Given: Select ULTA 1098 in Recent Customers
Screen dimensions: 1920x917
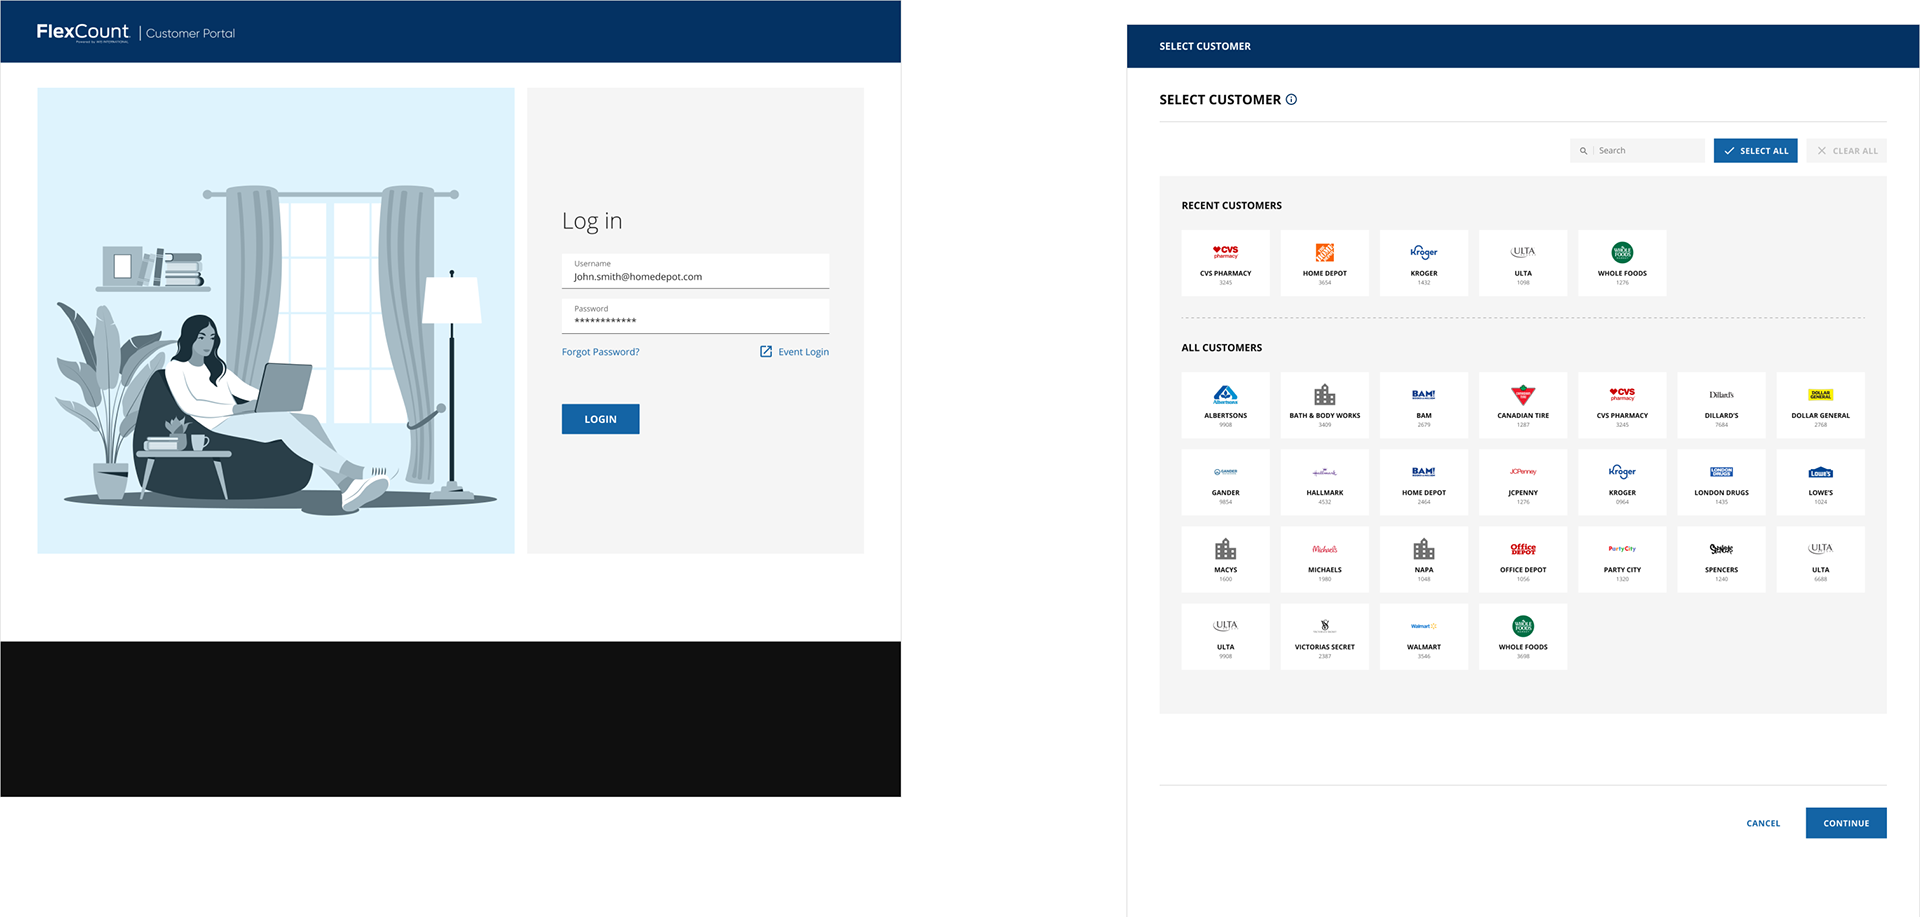Looking at the screenshot, I should tap(1523, 263).
